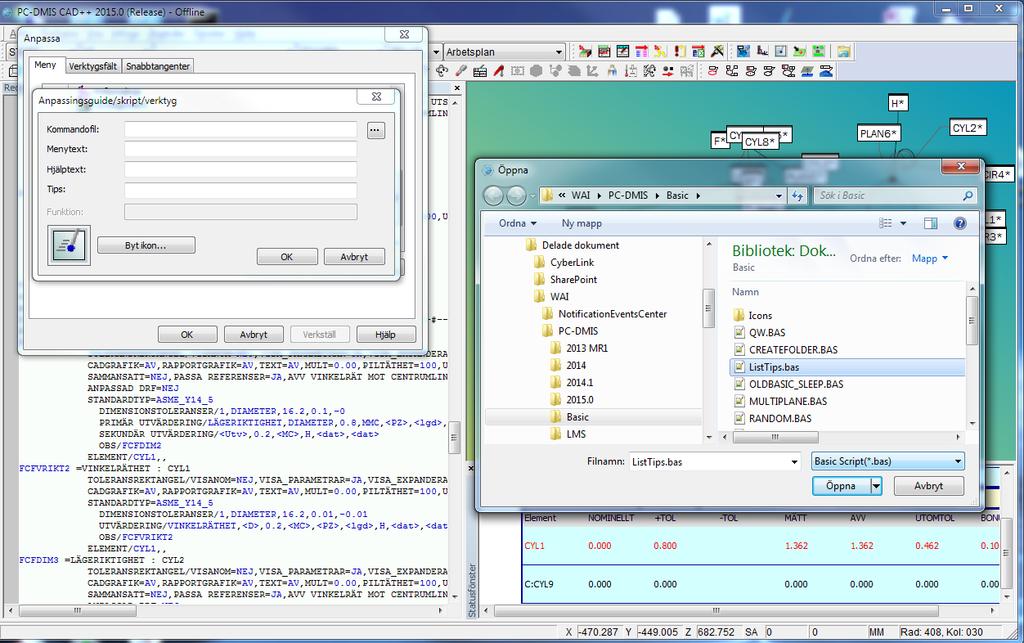Click the vertical scrollbar of the file list
The height and width of the screenshot is (643, 1024).
point(971,320)
